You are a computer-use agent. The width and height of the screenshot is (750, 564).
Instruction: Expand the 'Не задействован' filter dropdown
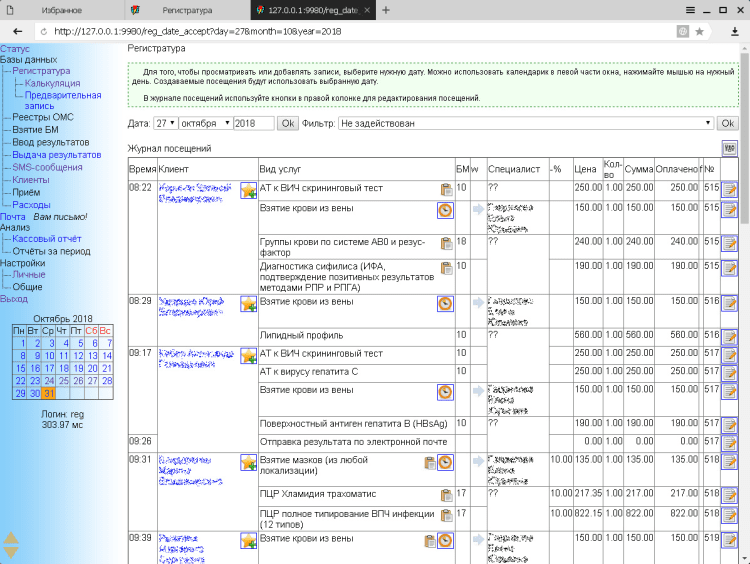pos(526,123)
